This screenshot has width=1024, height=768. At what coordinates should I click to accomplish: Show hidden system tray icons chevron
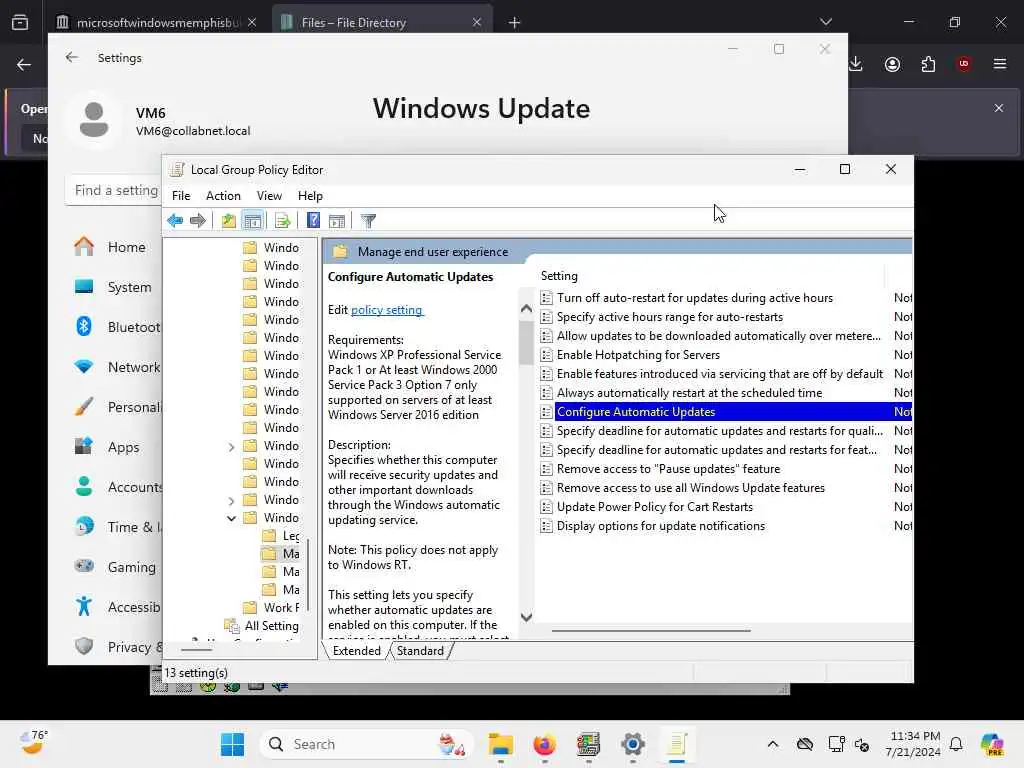pos(773,744)
